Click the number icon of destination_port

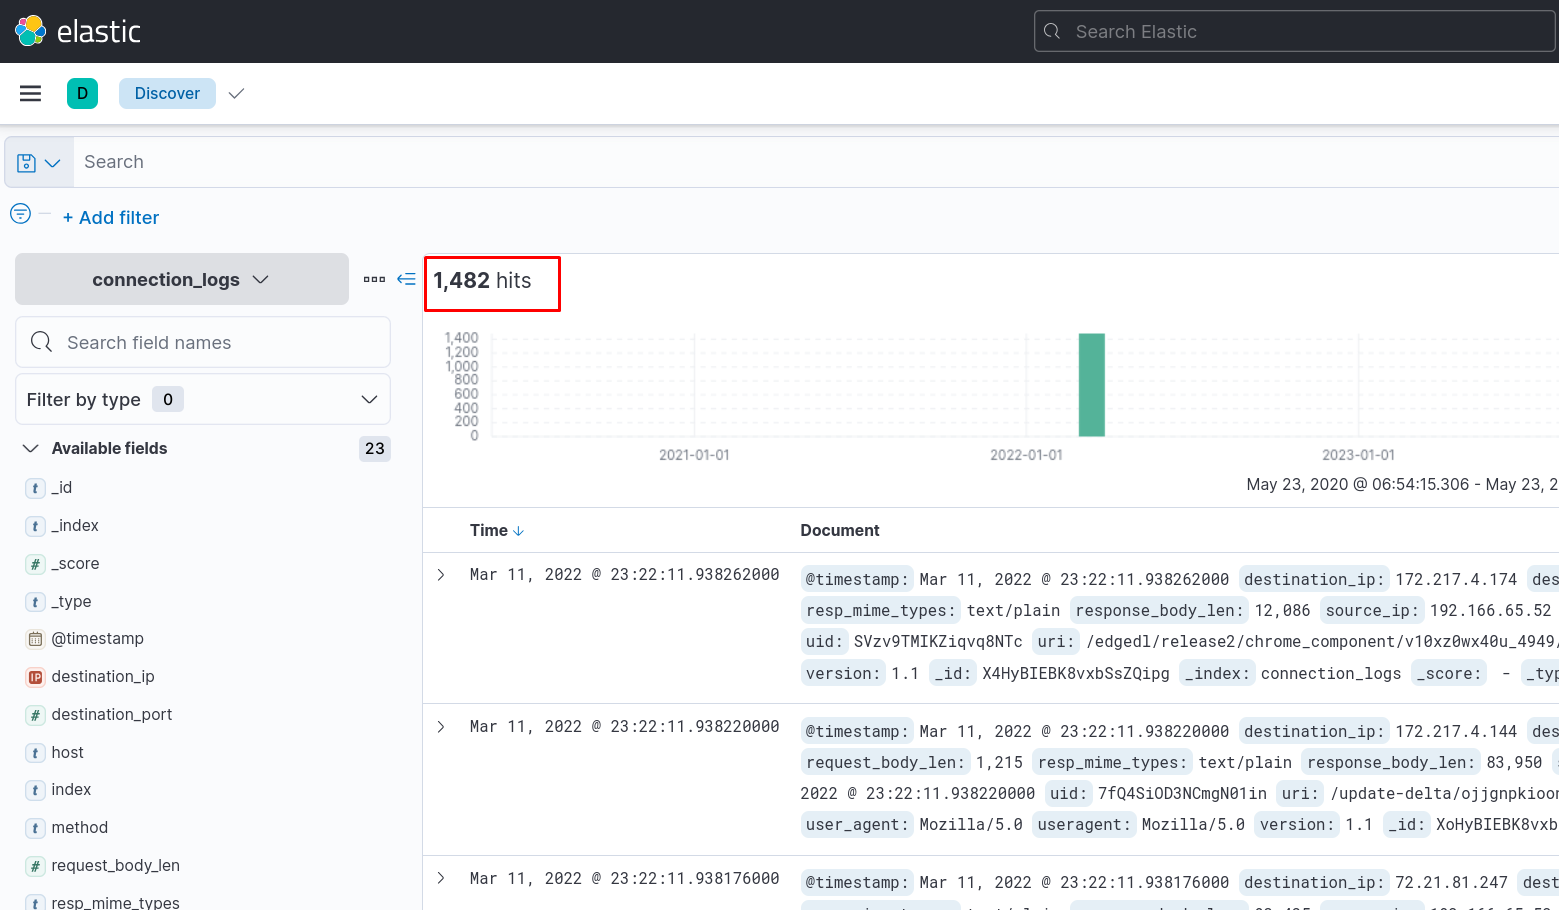tap(35, 715)
